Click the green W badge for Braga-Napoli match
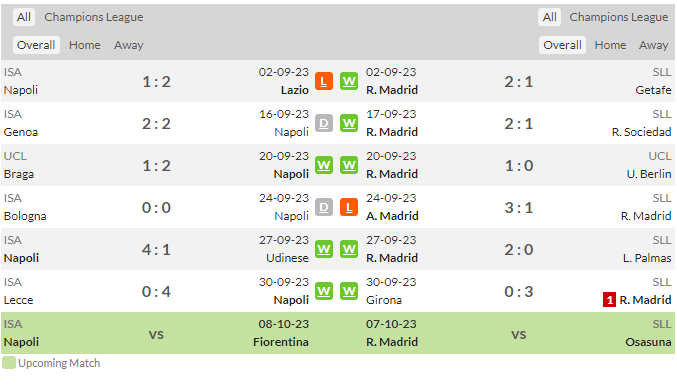The width and height of the screenshot is (677, 389). (x=324, y=165)
